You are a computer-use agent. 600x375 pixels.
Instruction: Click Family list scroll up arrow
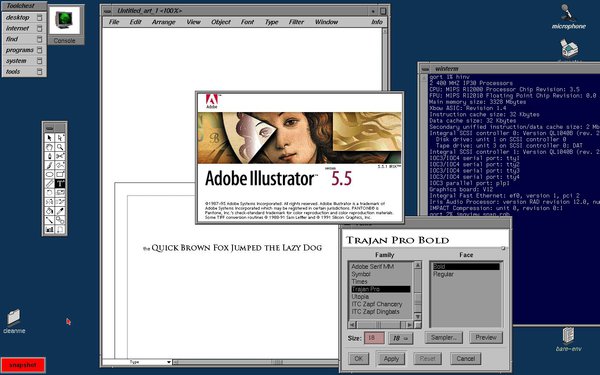coord(417,265)
